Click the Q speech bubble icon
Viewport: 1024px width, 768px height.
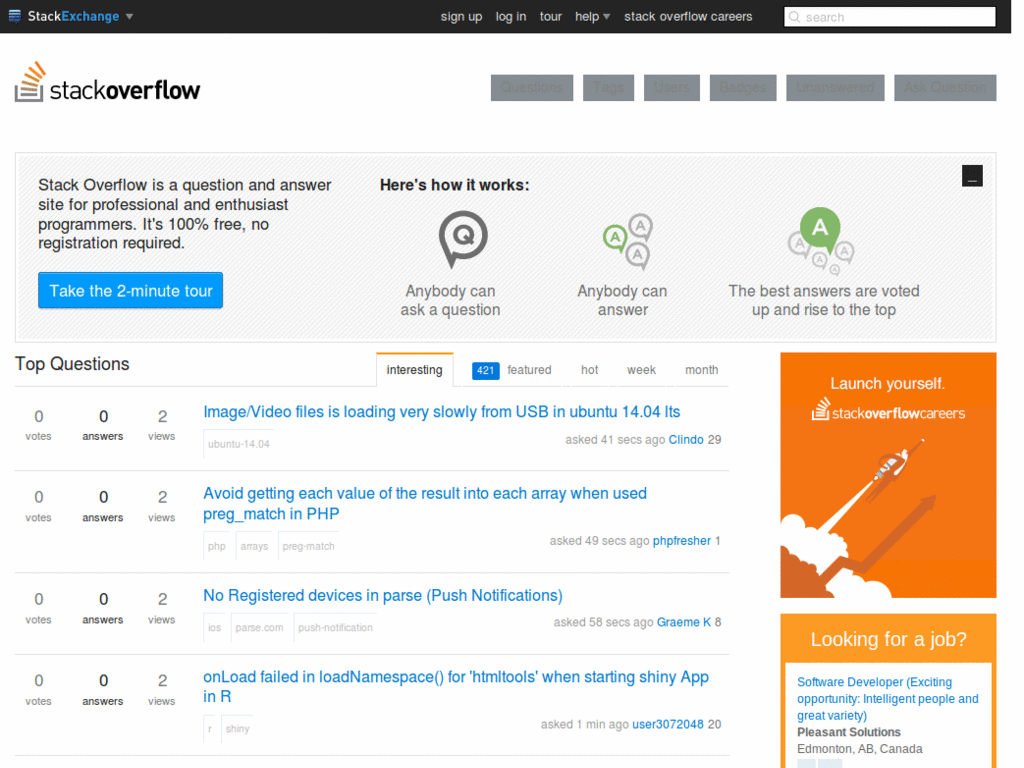(462, 238)
